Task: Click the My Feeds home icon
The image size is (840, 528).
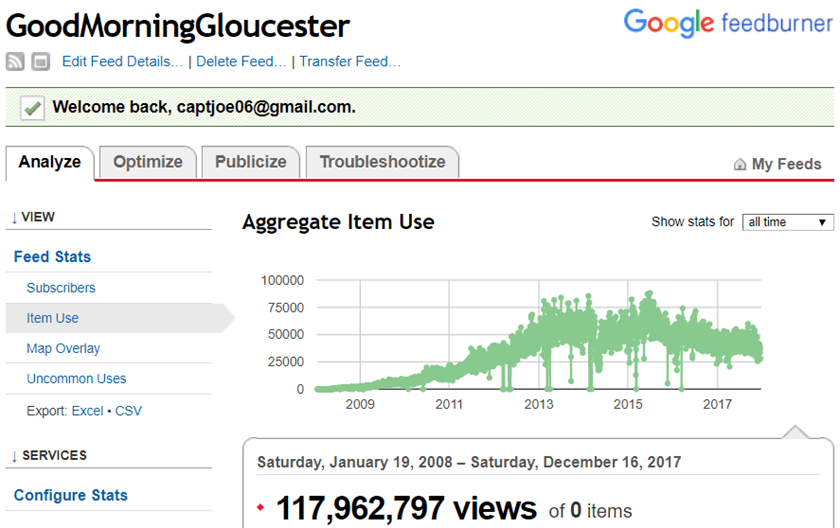Action: (x=740, y=164)
